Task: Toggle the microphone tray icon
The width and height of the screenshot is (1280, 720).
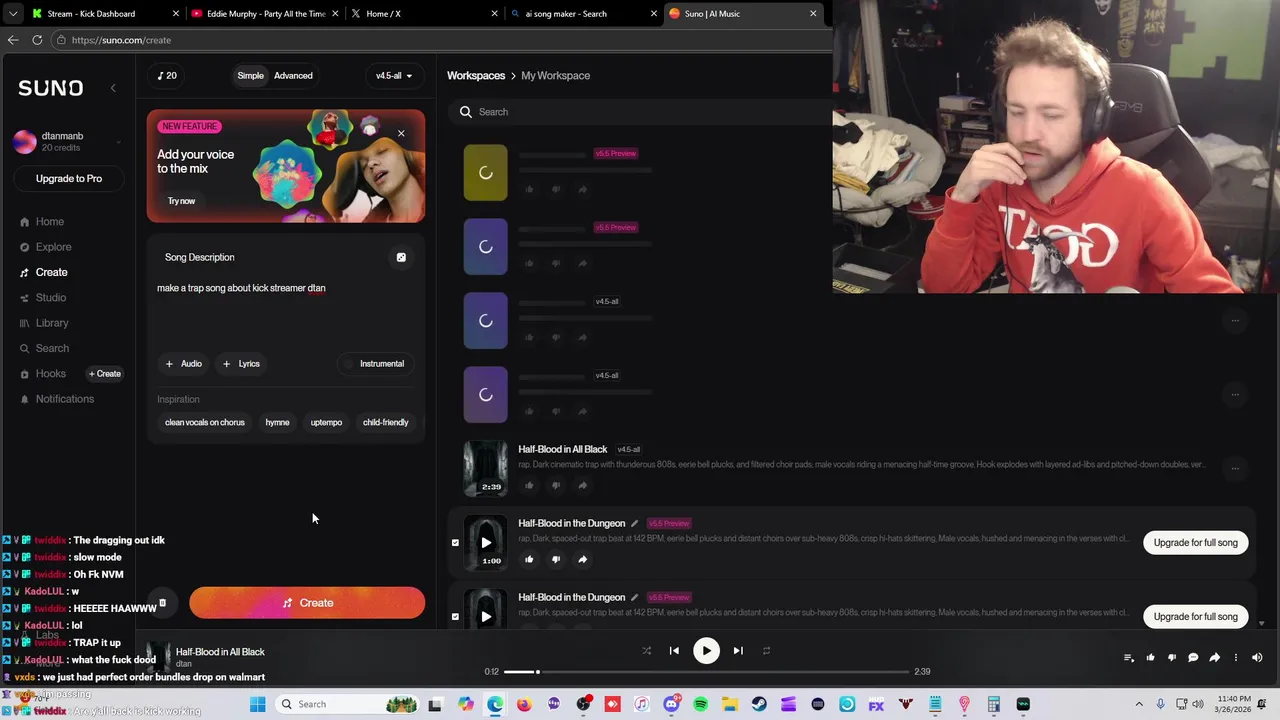Action: pos(1161,704)
